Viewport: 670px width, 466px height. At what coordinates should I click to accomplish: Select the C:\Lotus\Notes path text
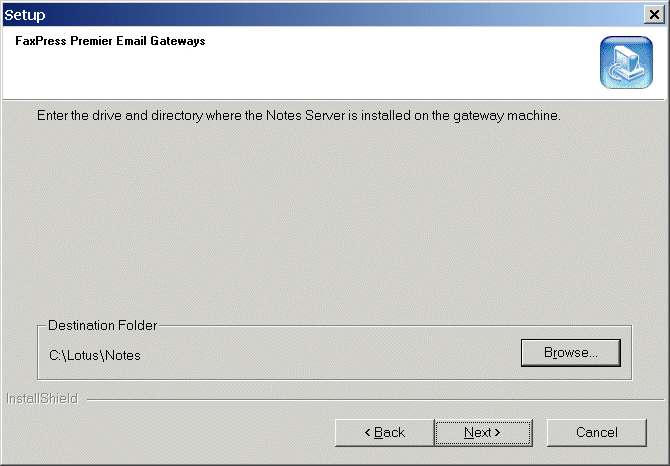(x=95, y=355)
